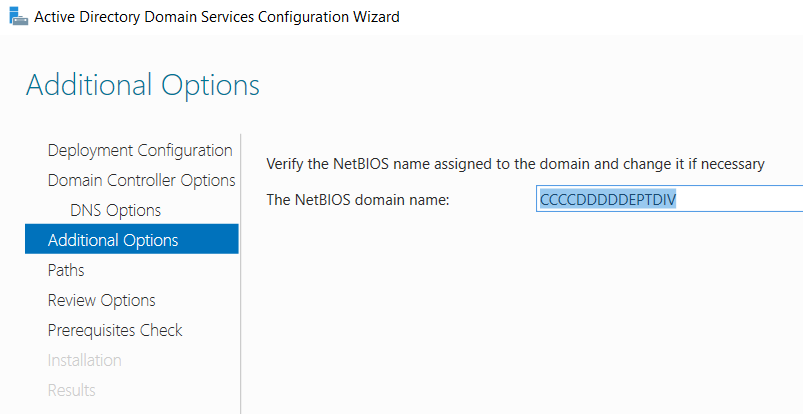This screenshot has height=414, width=803.
Task: Click the NetBIOS domain name field
Action: pos(669,199)
